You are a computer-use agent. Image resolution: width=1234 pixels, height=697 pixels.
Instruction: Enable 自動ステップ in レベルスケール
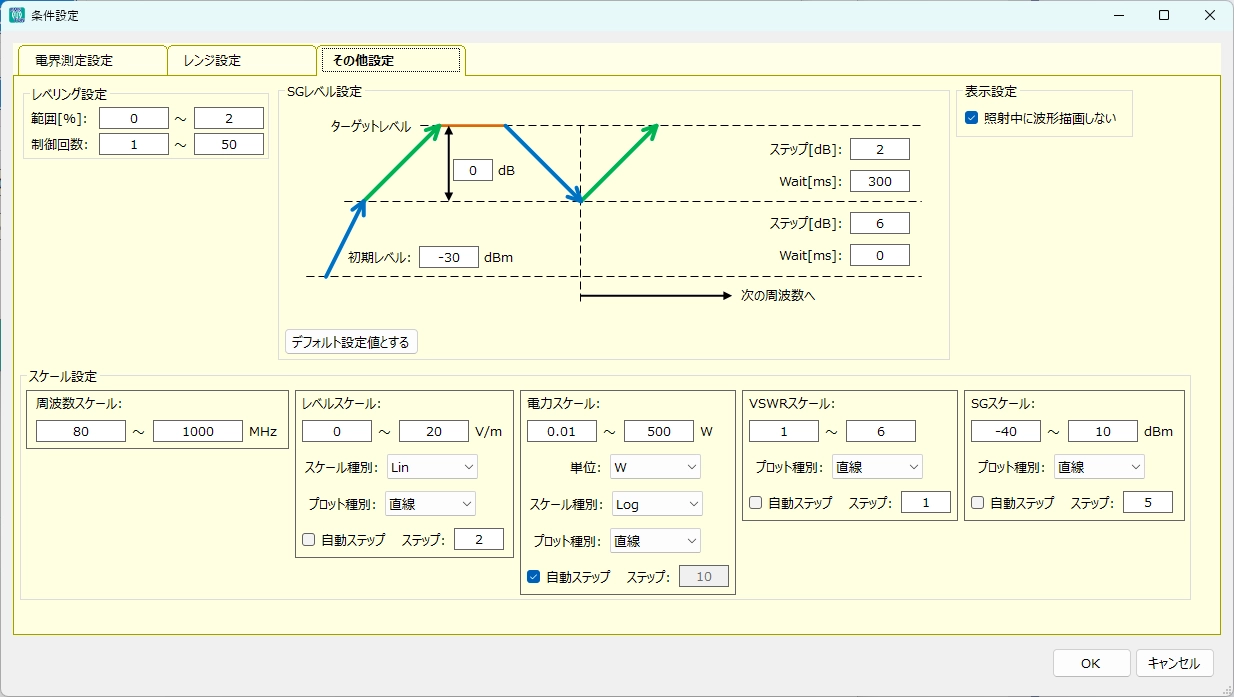[309, 540]
